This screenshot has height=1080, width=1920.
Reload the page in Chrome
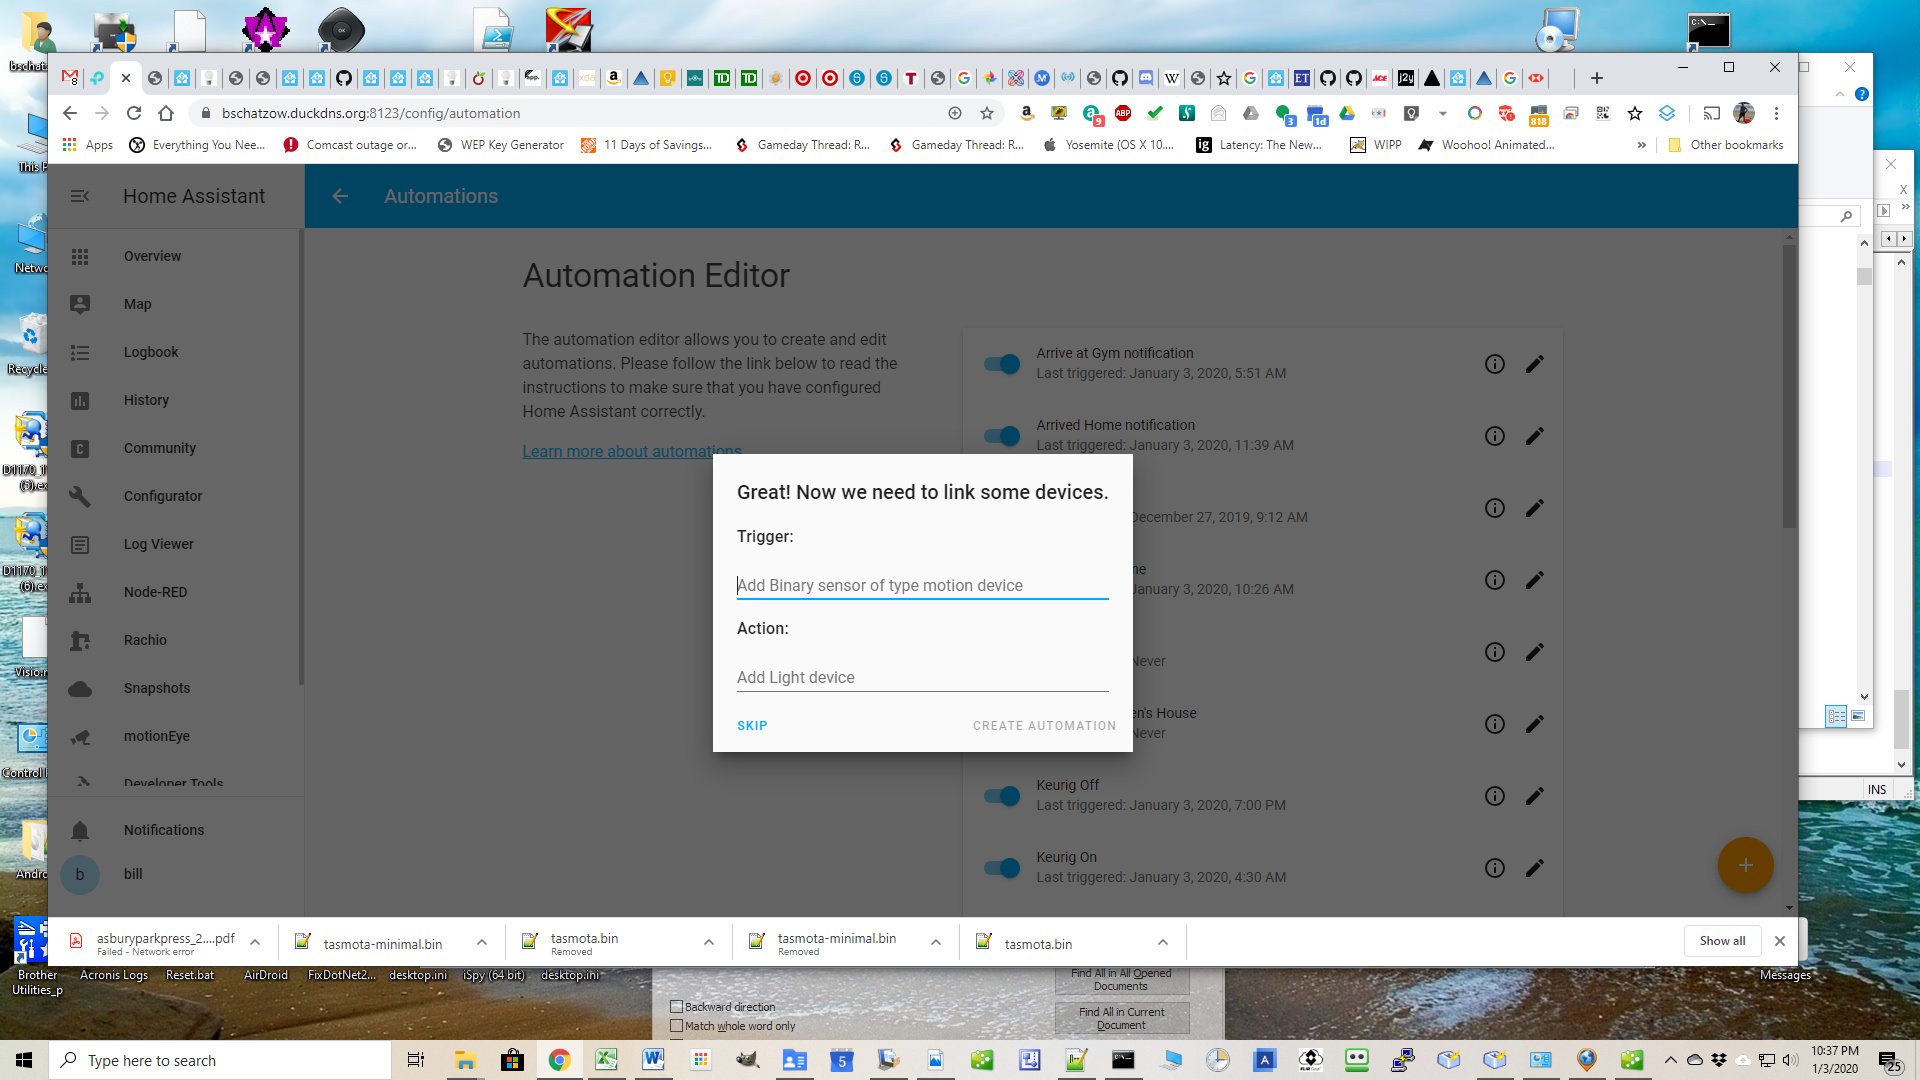[134, 113]
